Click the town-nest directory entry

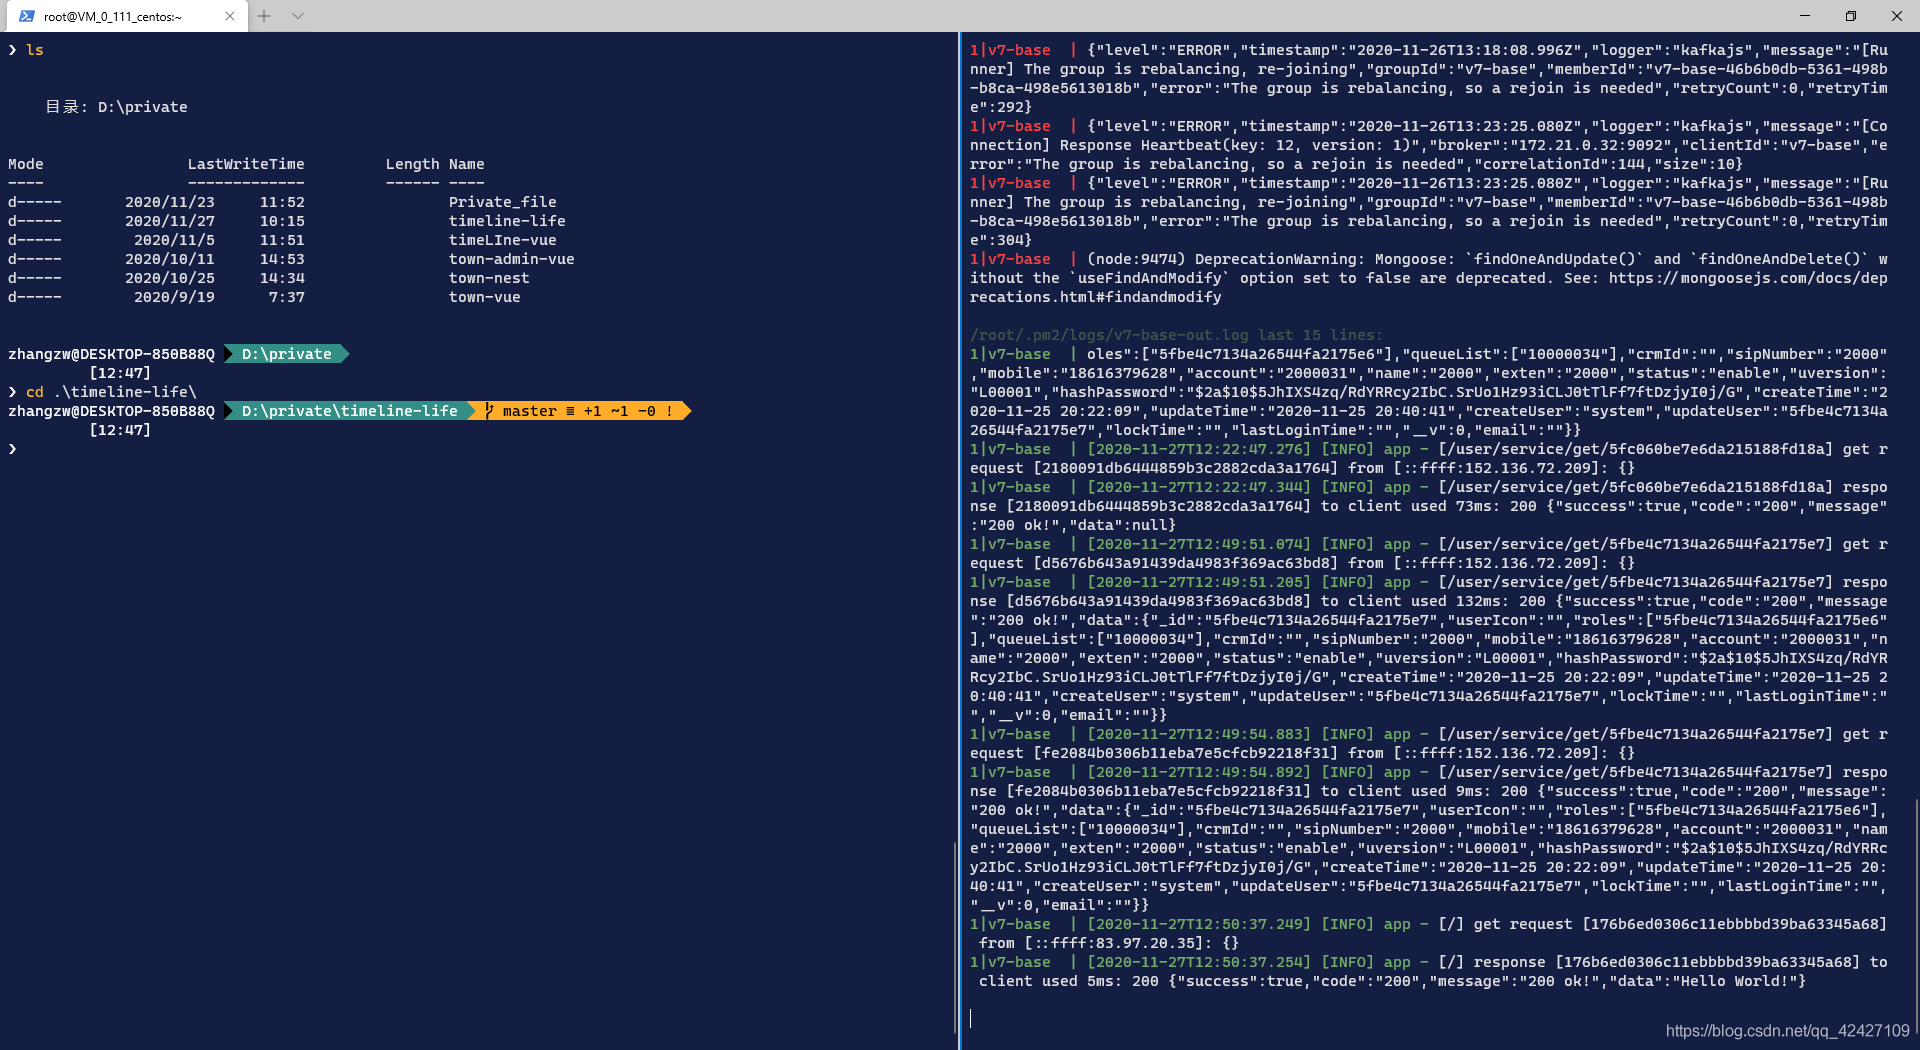[x=488, y=278]
